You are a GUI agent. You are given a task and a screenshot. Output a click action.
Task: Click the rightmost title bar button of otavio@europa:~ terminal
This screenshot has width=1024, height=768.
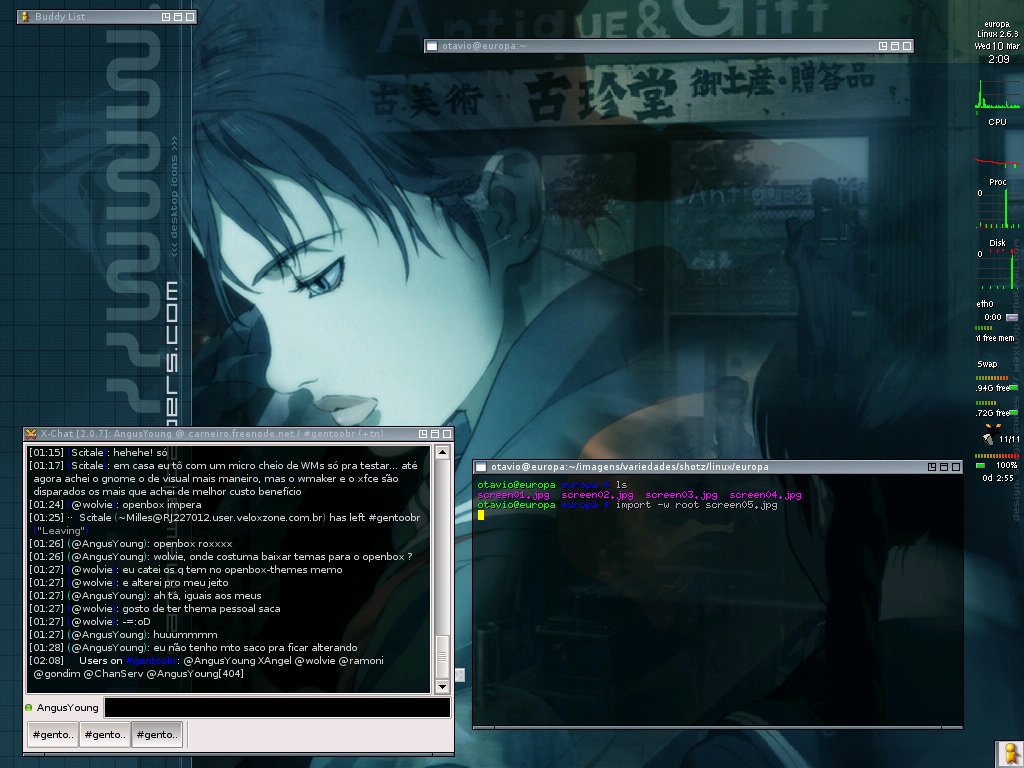tap(906, 46)
